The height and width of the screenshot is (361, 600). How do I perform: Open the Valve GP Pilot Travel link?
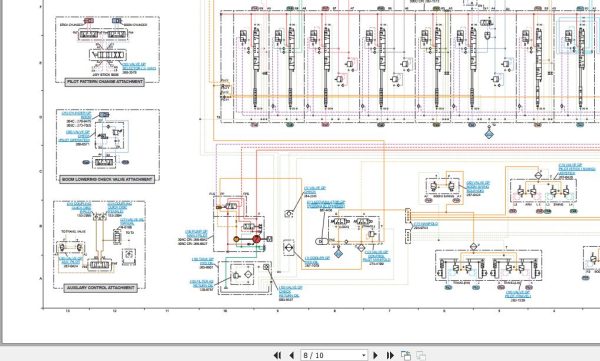[517, 294]
